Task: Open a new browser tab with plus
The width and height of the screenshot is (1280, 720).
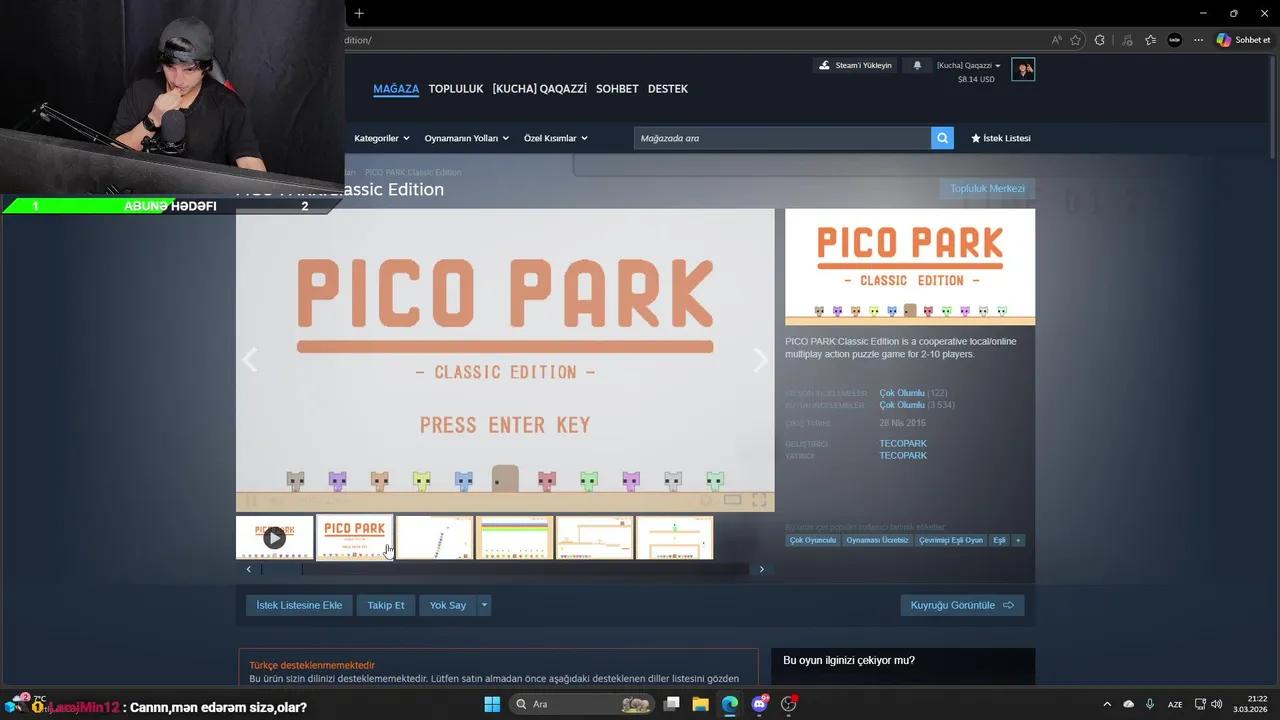Action: pyautogui.click(x=359, y=13)
